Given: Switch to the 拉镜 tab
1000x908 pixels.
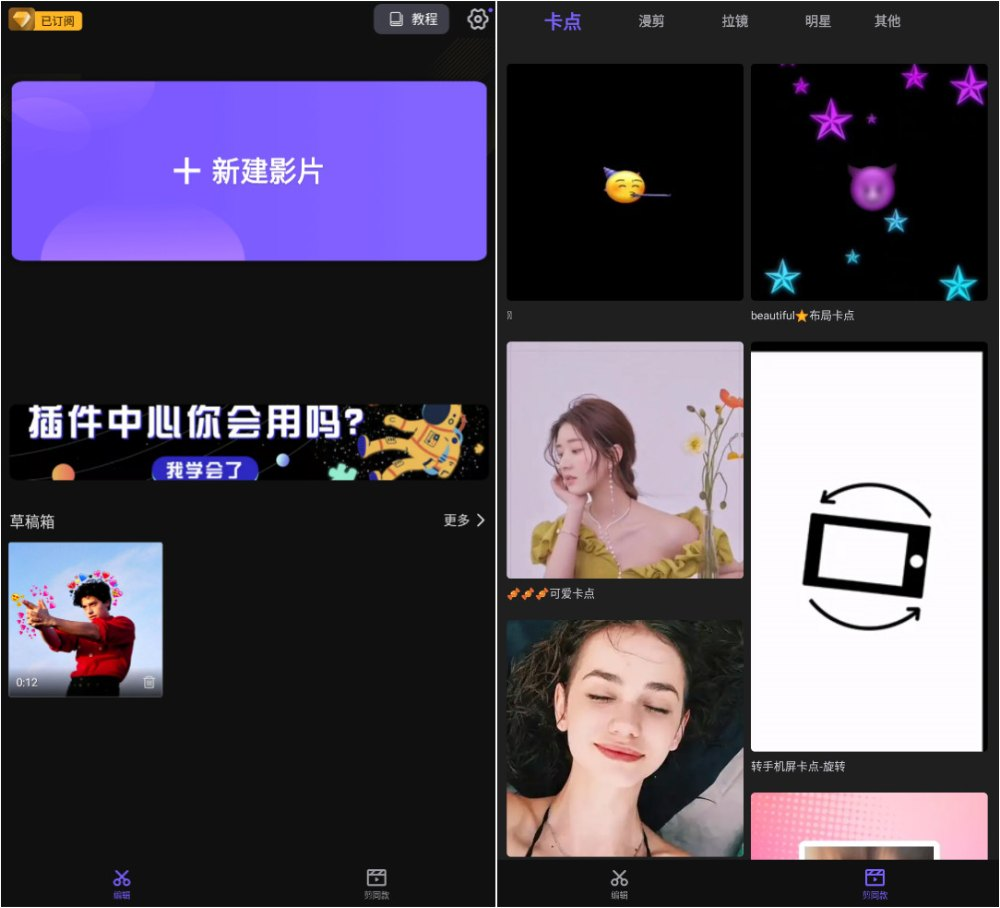Looking at the screenshot, I should [735, 21].
